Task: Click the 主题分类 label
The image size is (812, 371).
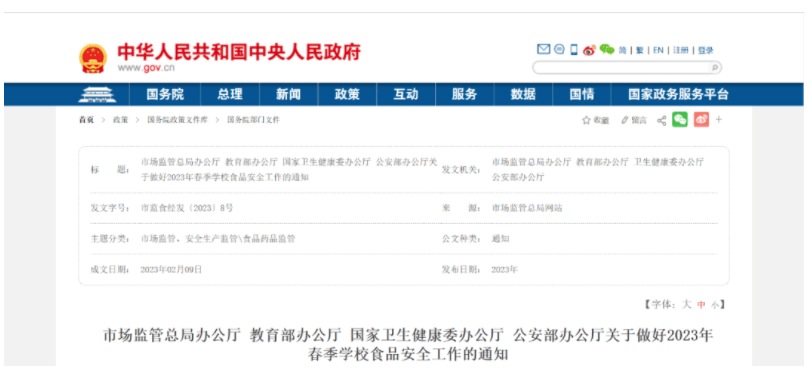Action: click(x=110, y=239)
